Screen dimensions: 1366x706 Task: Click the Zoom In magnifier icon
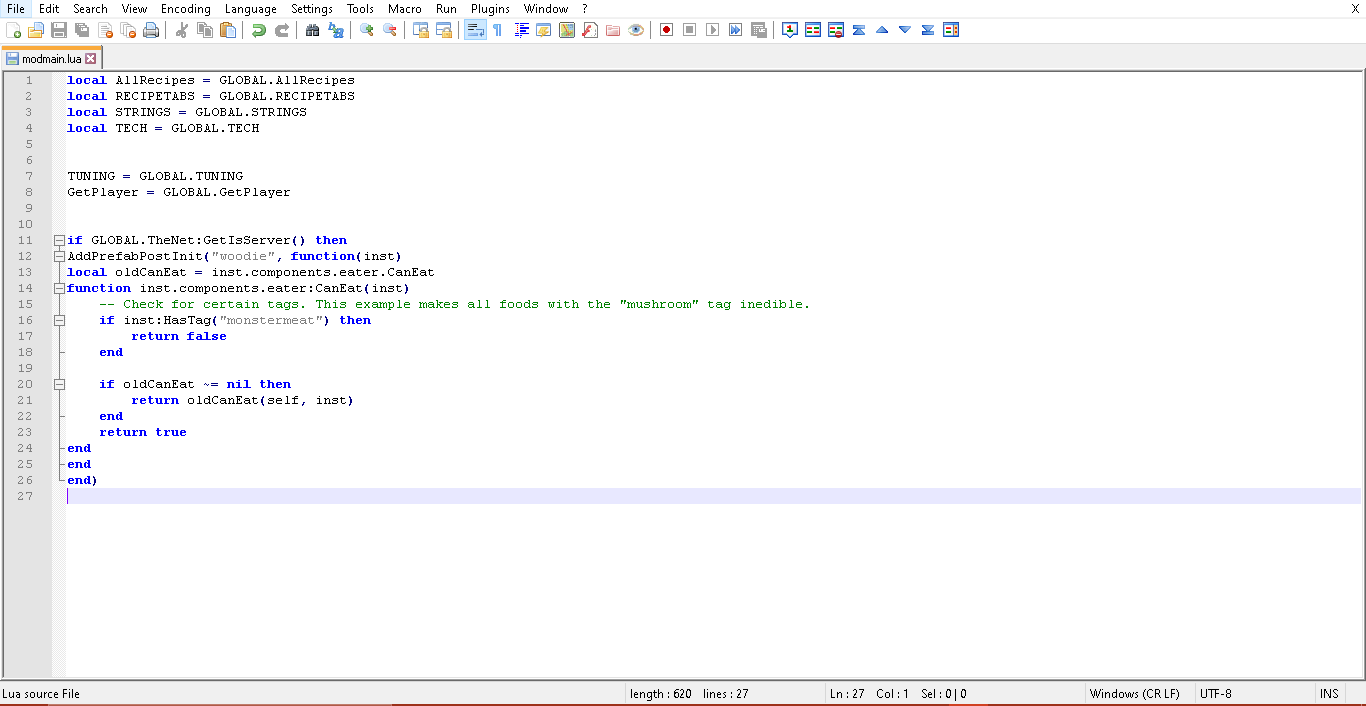click(367, 30)
